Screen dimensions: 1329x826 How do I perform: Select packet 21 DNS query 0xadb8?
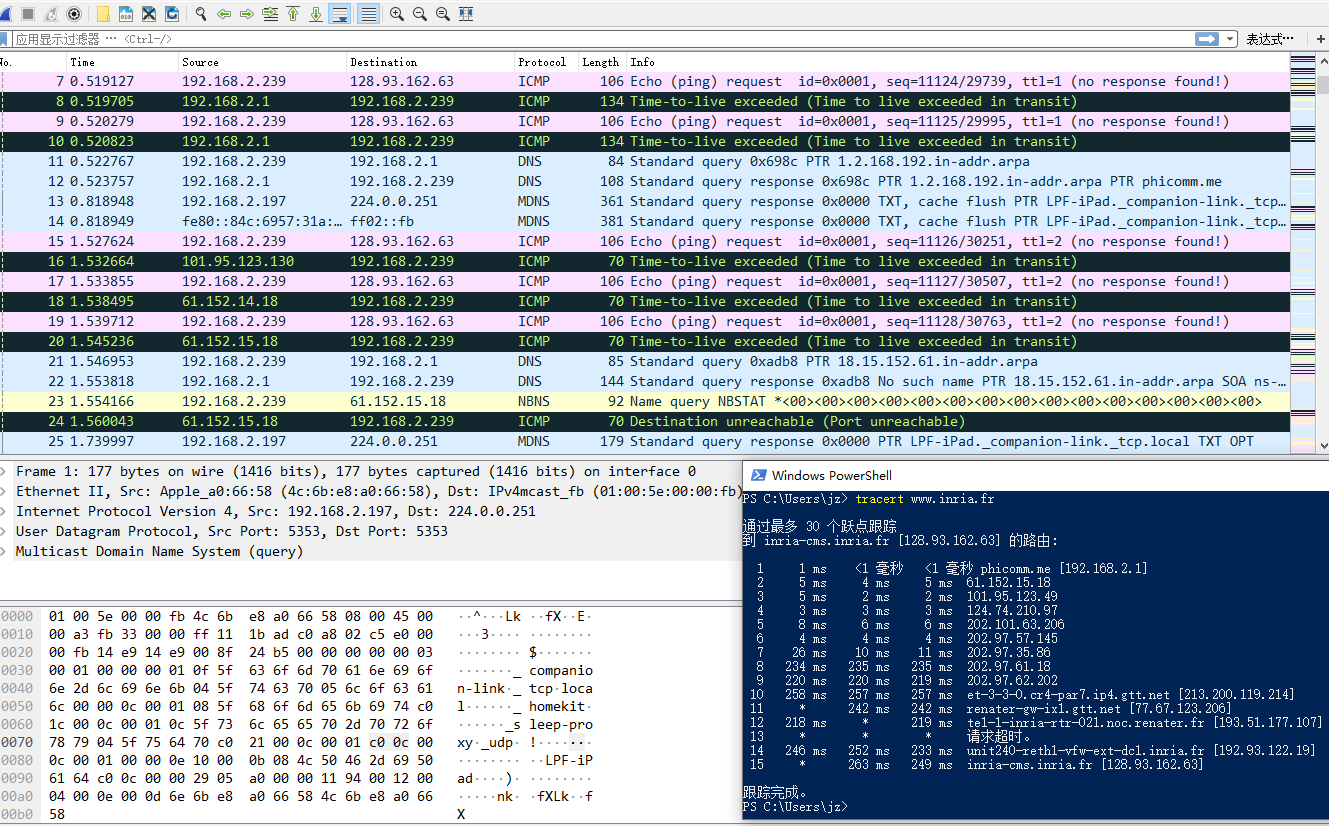pos(644,361)
